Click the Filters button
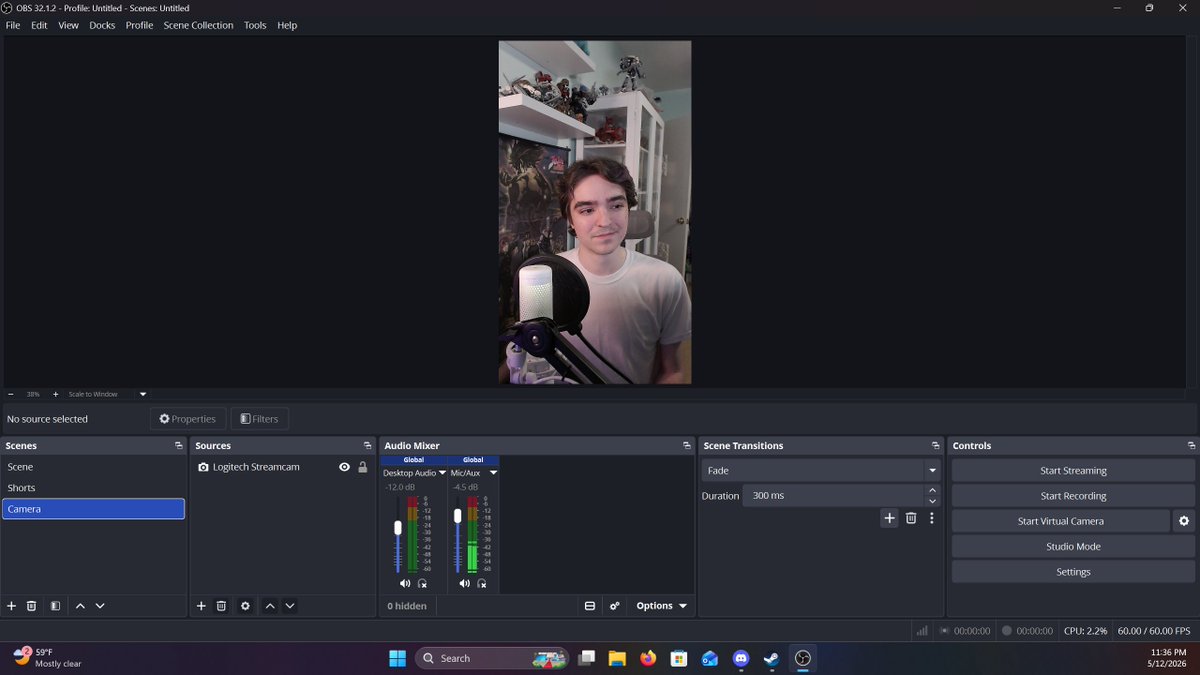This screenshot has width=1200, height=675. (x=259, y=419)
